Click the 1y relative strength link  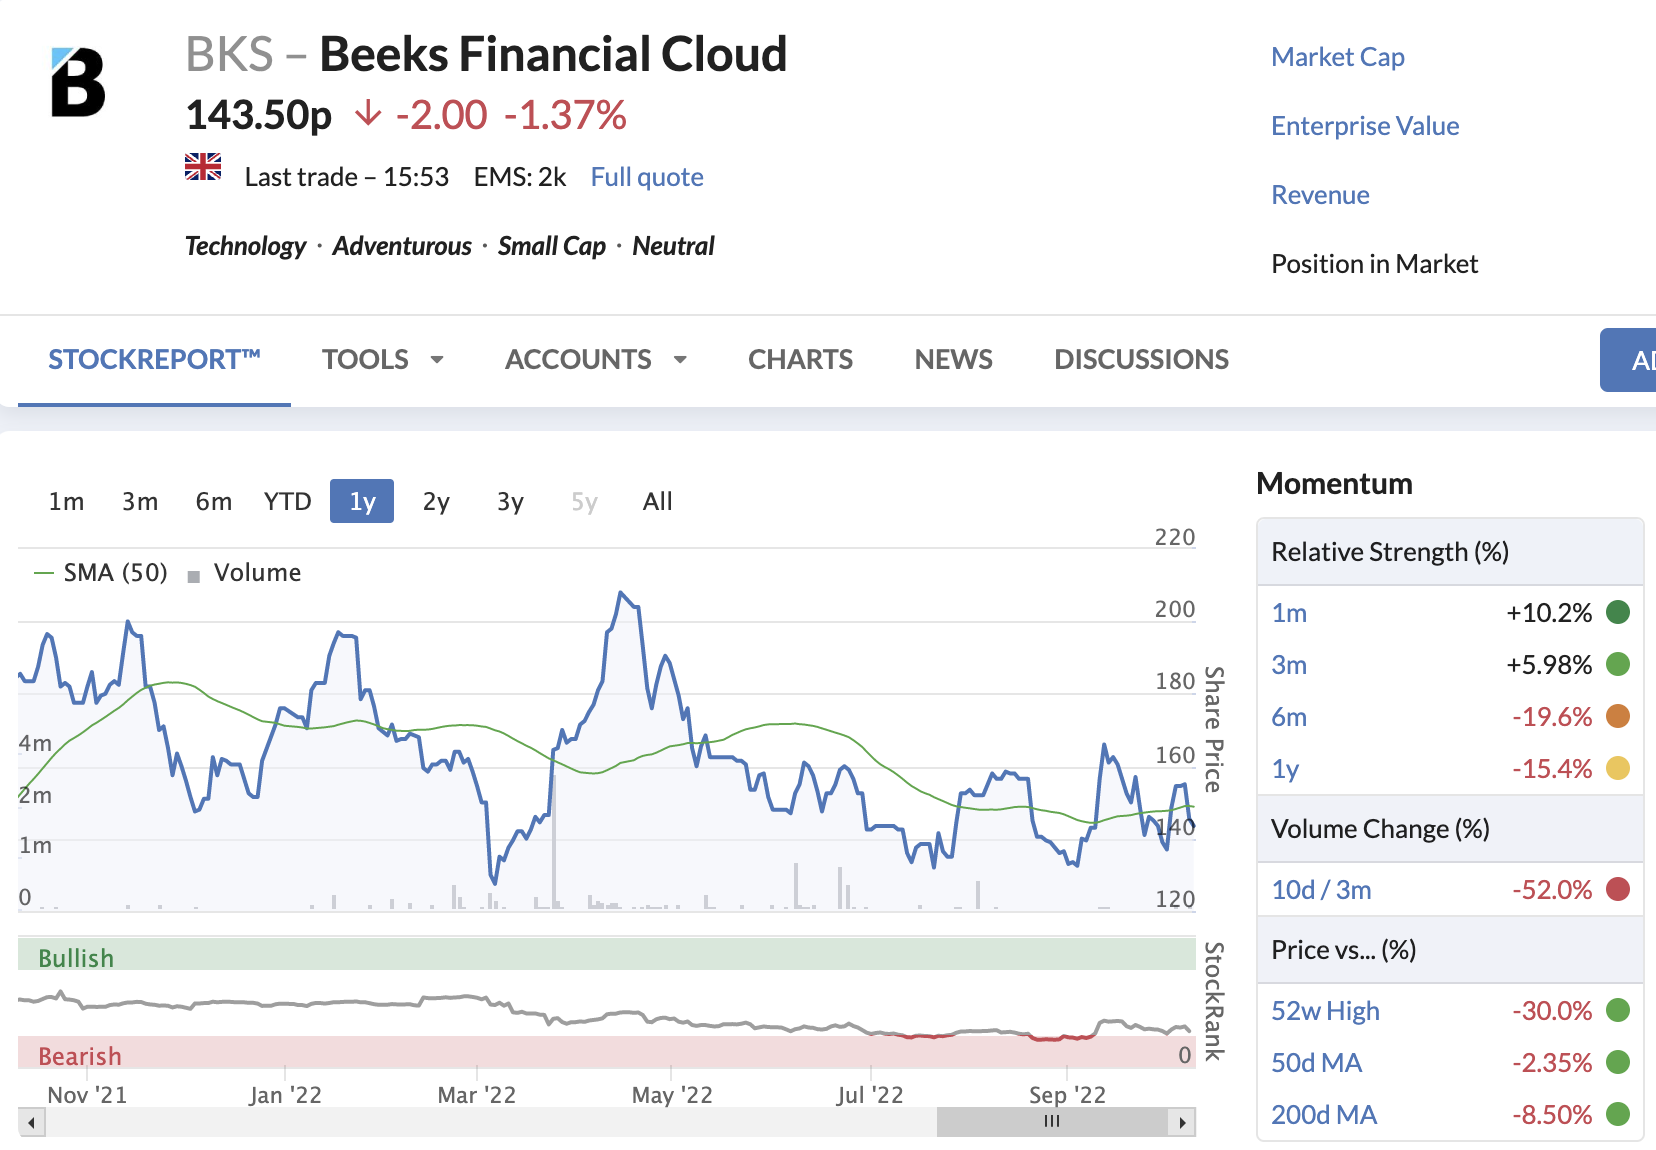click(1285, 769)
